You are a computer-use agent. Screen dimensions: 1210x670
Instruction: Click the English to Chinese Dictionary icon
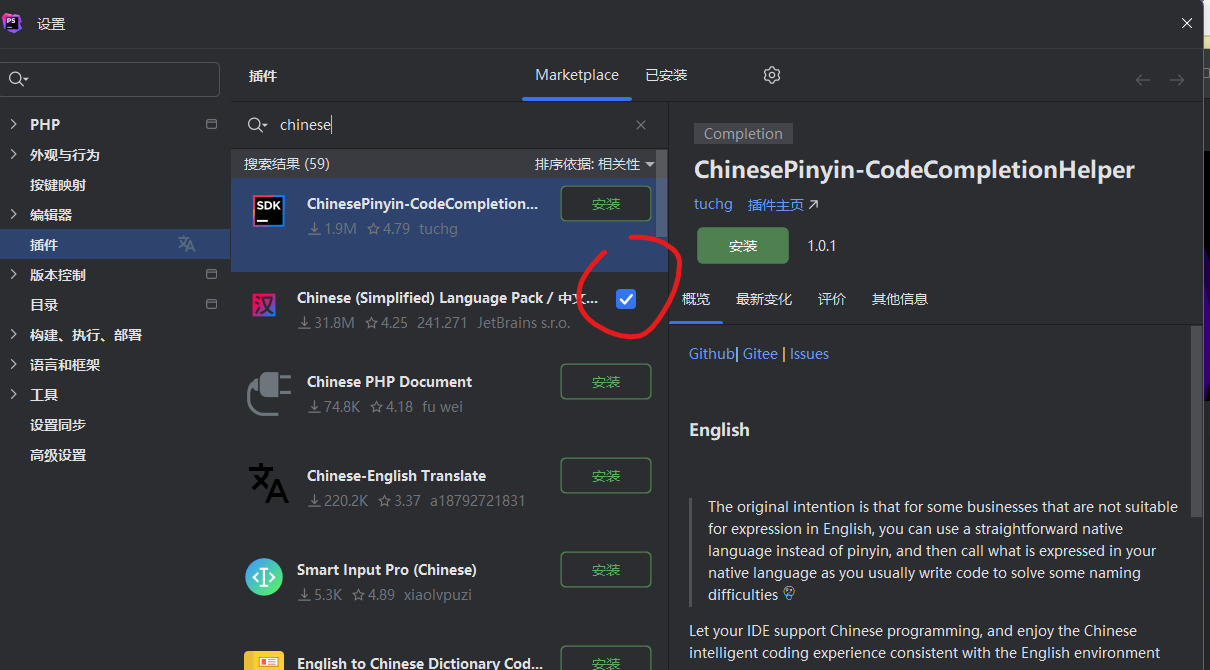[264, 661]
